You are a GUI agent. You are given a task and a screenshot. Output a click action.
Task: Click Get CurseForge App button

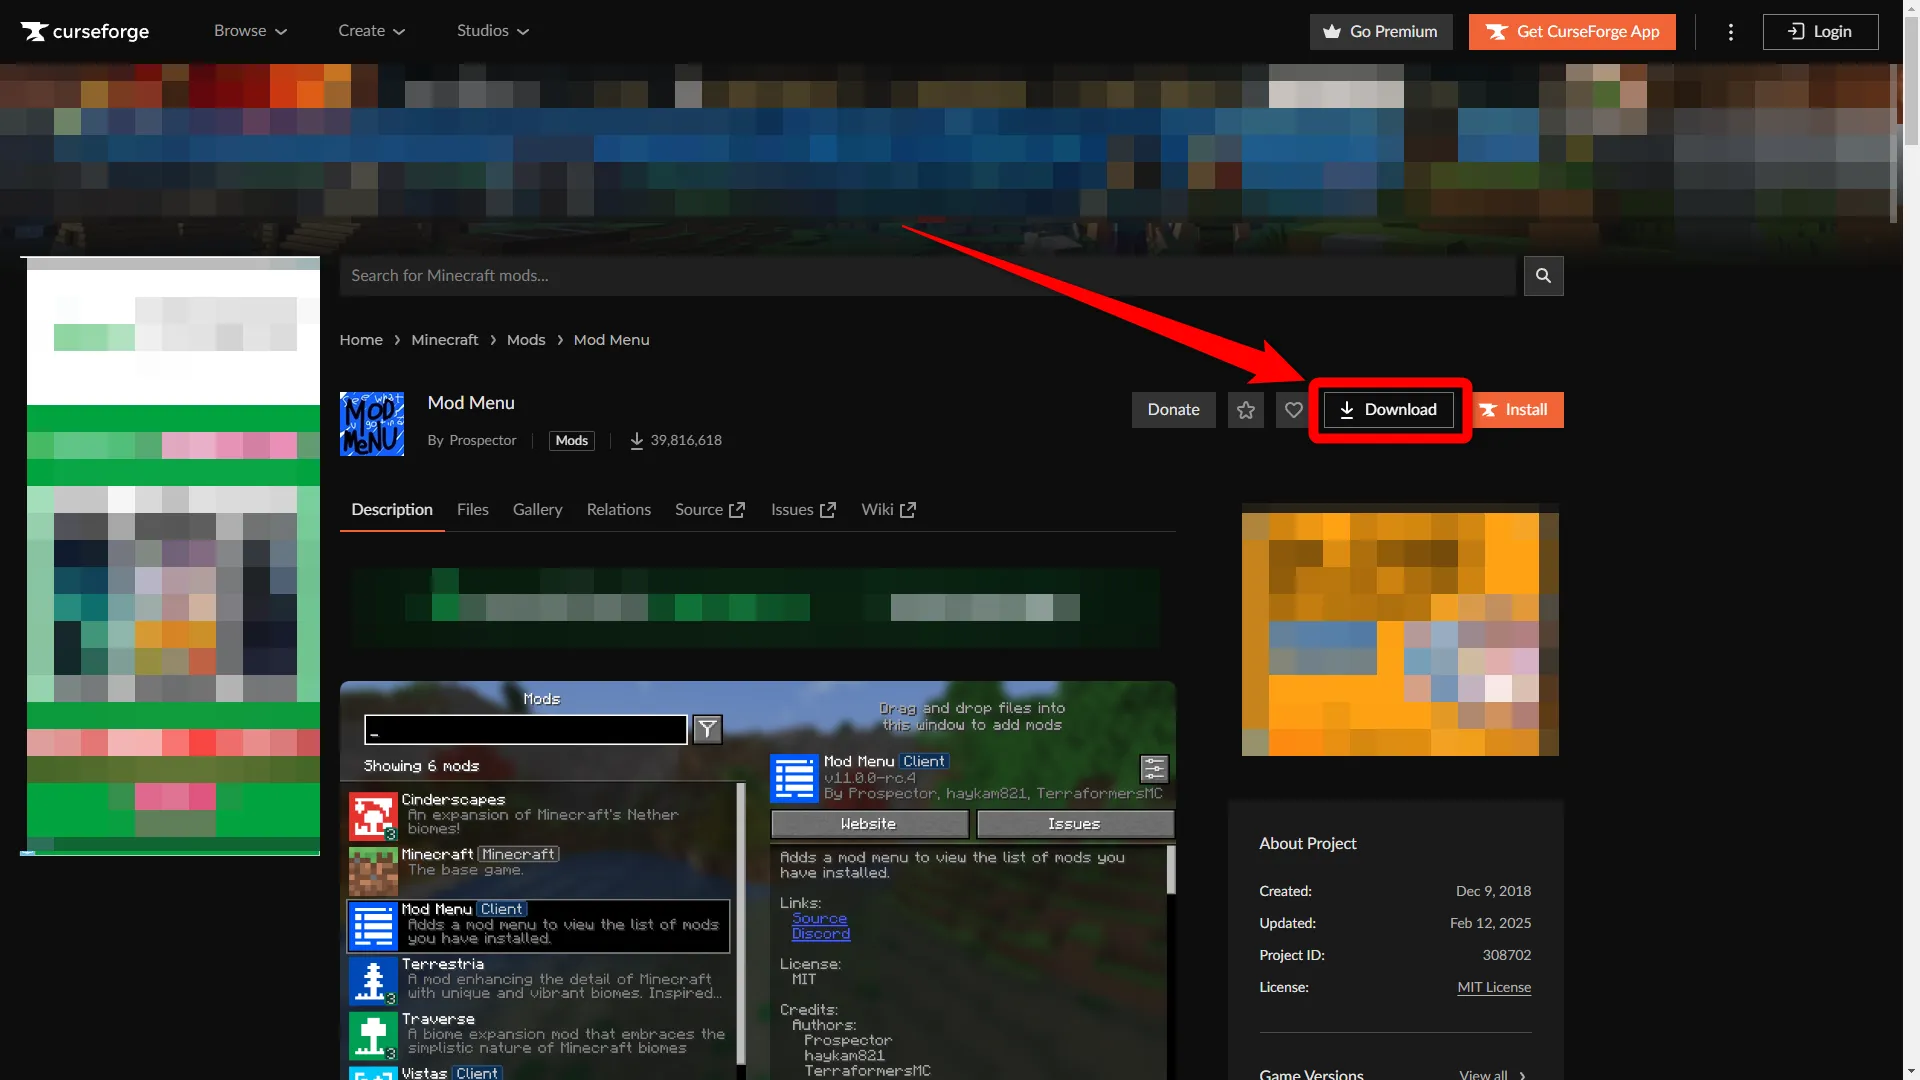[1572, 32]
